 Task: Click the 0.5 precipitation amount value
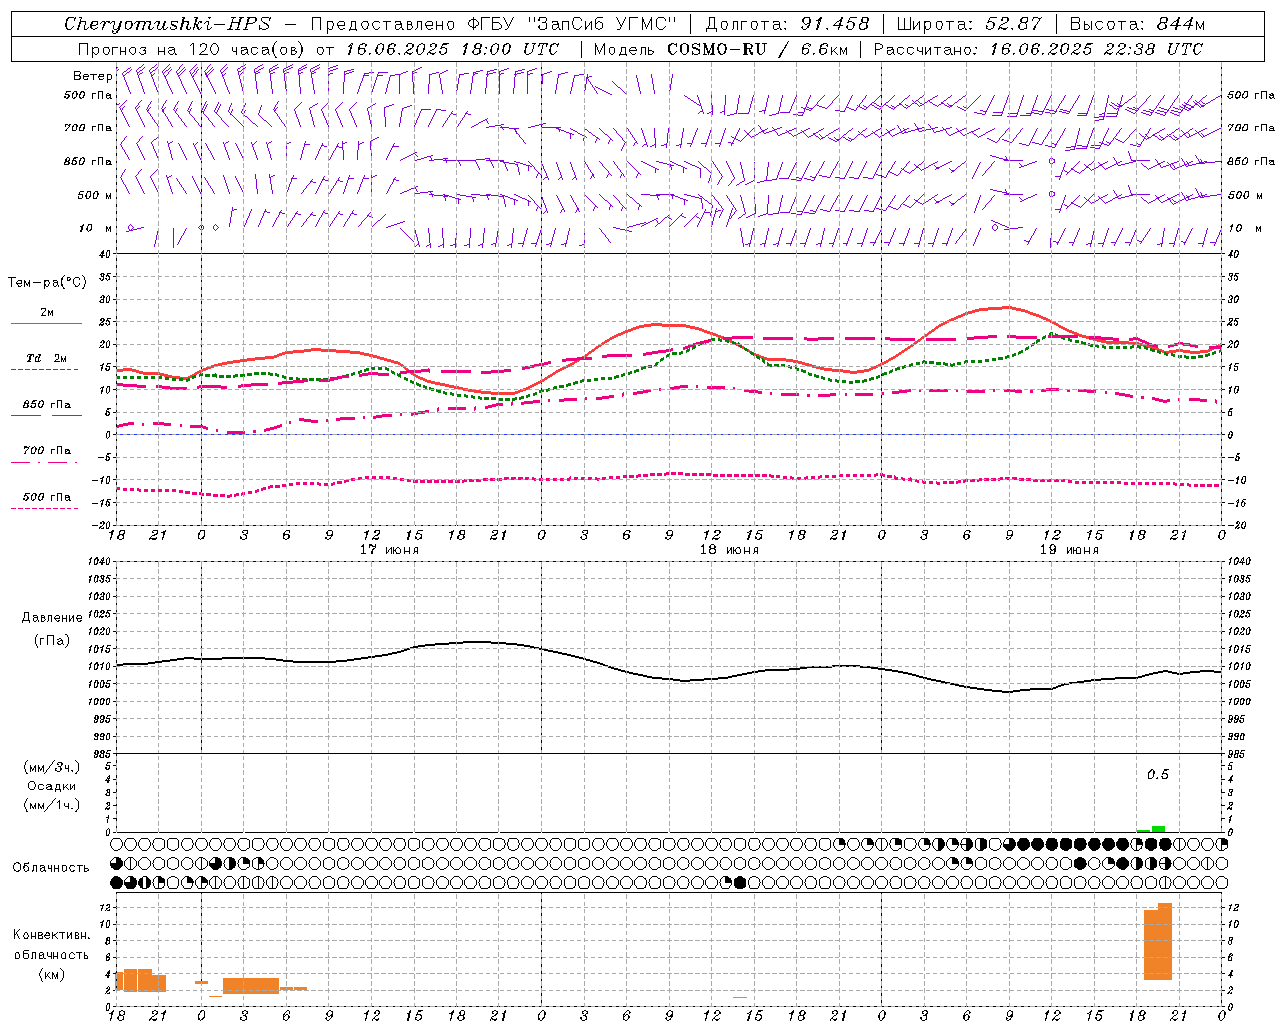click(1157, 774)
